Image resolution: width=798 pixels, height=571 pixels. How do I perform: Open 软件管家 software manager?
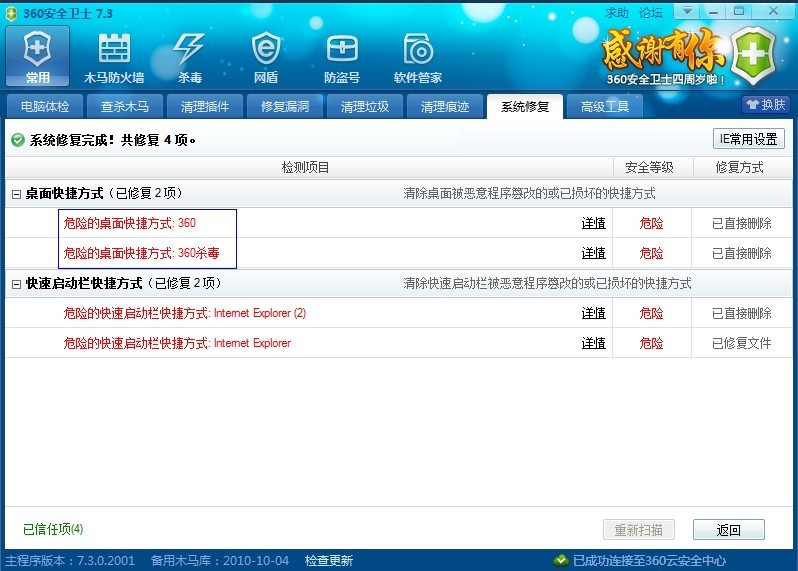click(418, 58)
